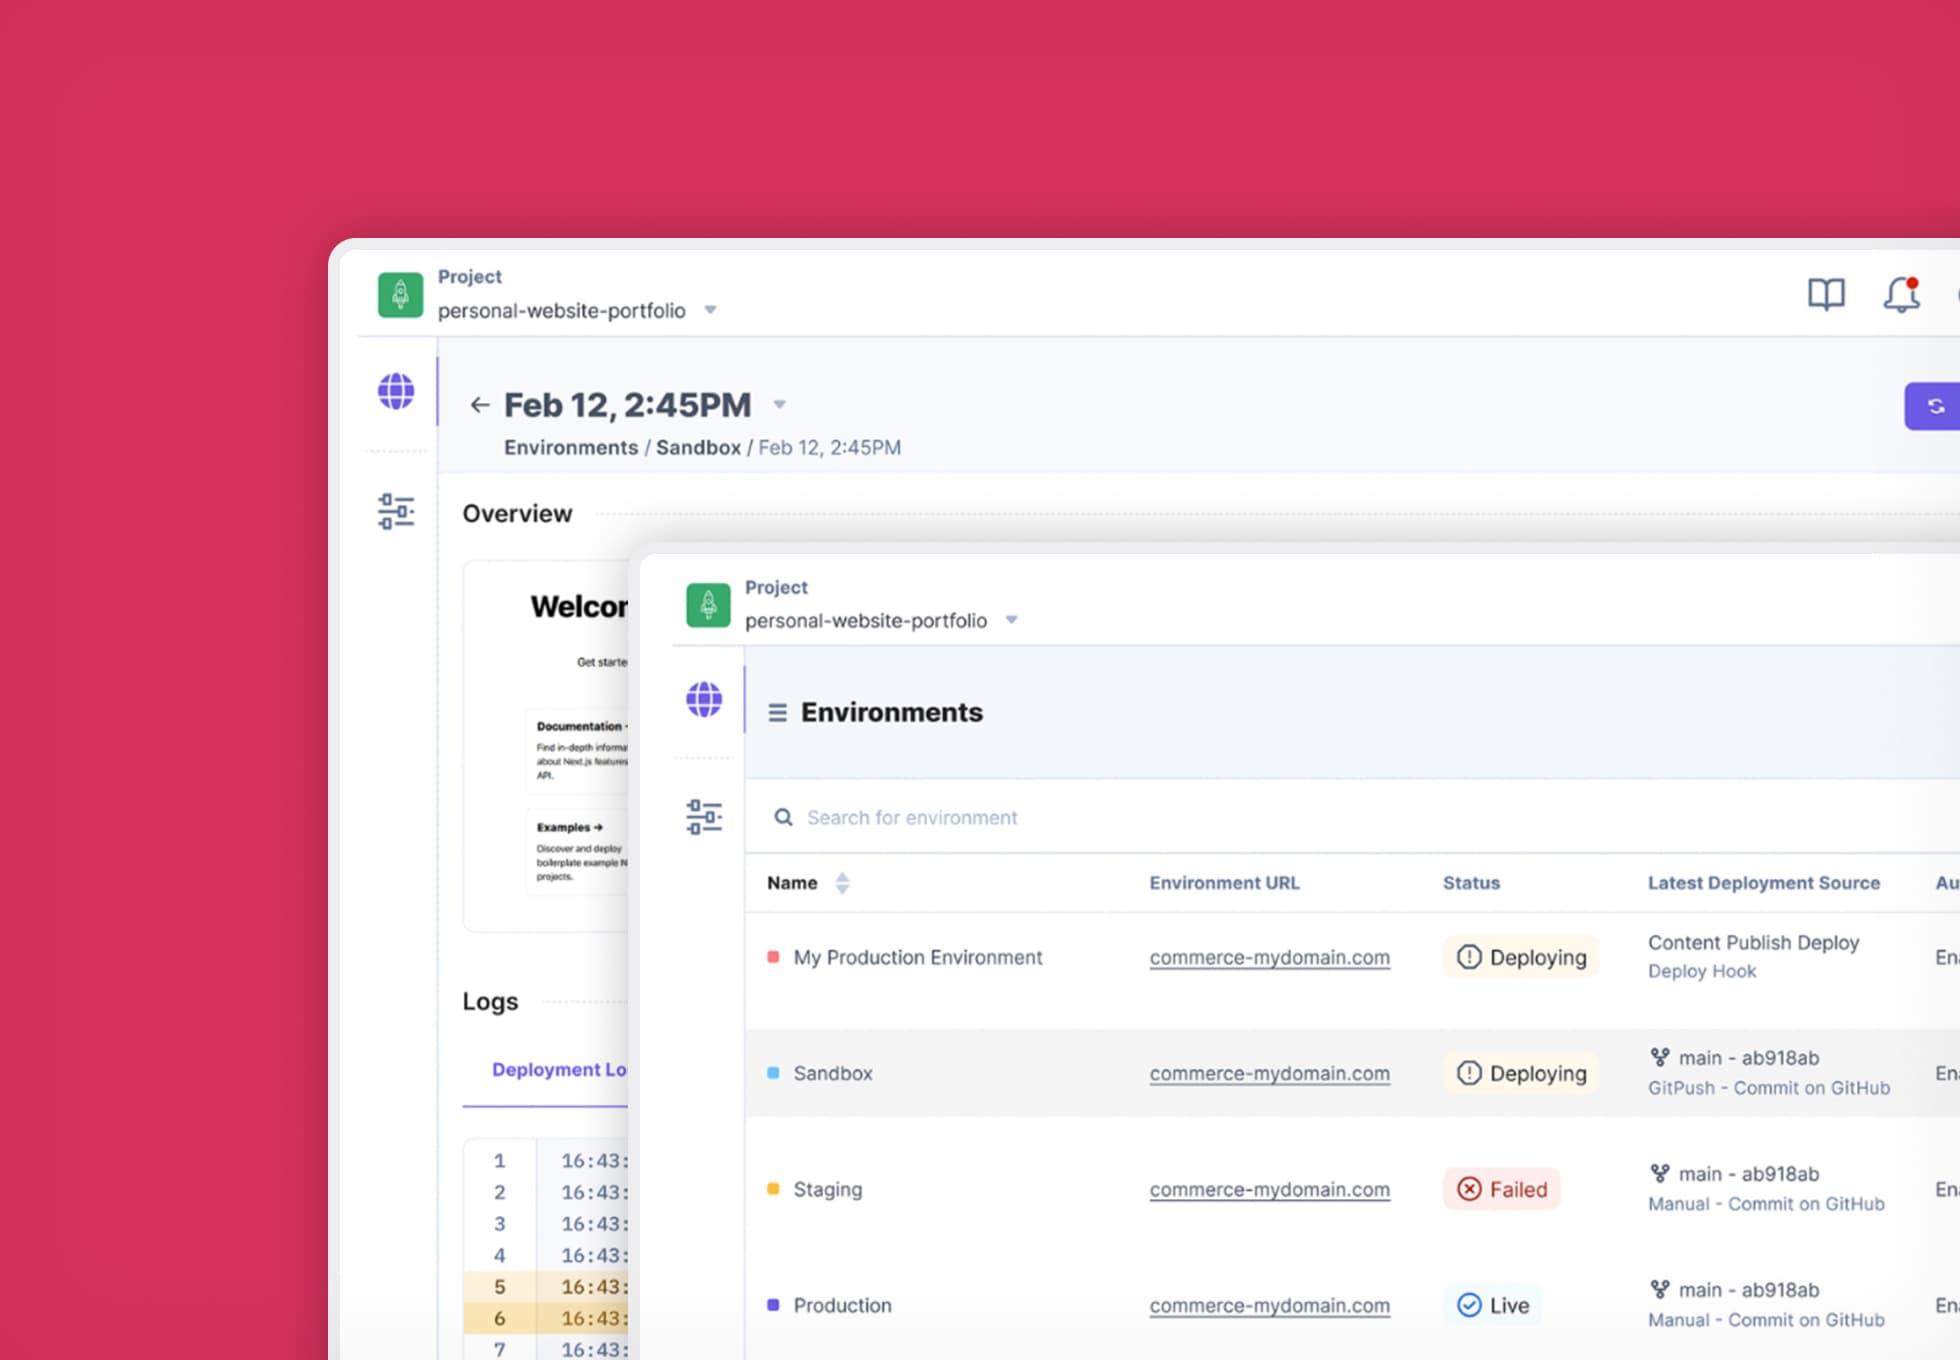Screen dimensions: 1960x1360
Task: Click the git branch icon in Sandbox row
Action: [1660, 1057]
